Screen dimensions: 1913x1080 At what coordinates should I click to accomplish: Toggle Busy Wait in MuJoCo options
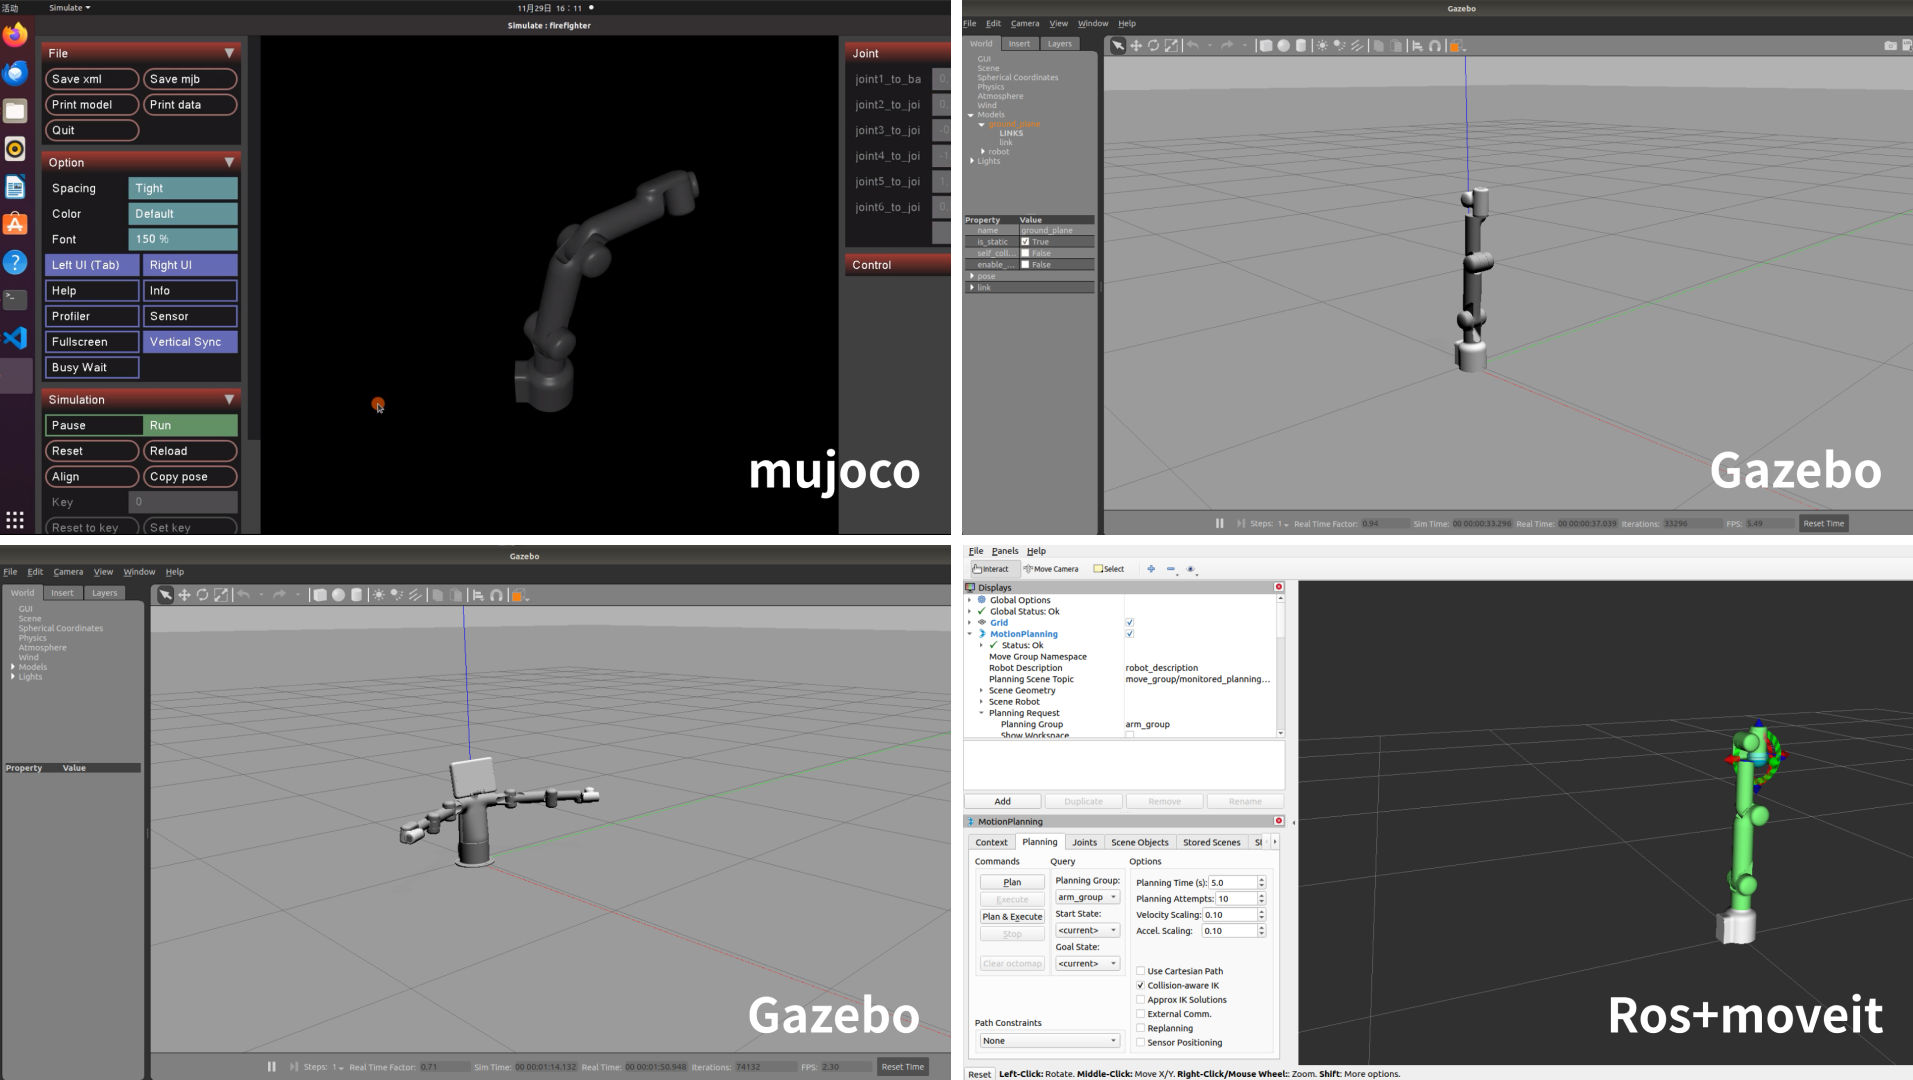tap(92, 368)
